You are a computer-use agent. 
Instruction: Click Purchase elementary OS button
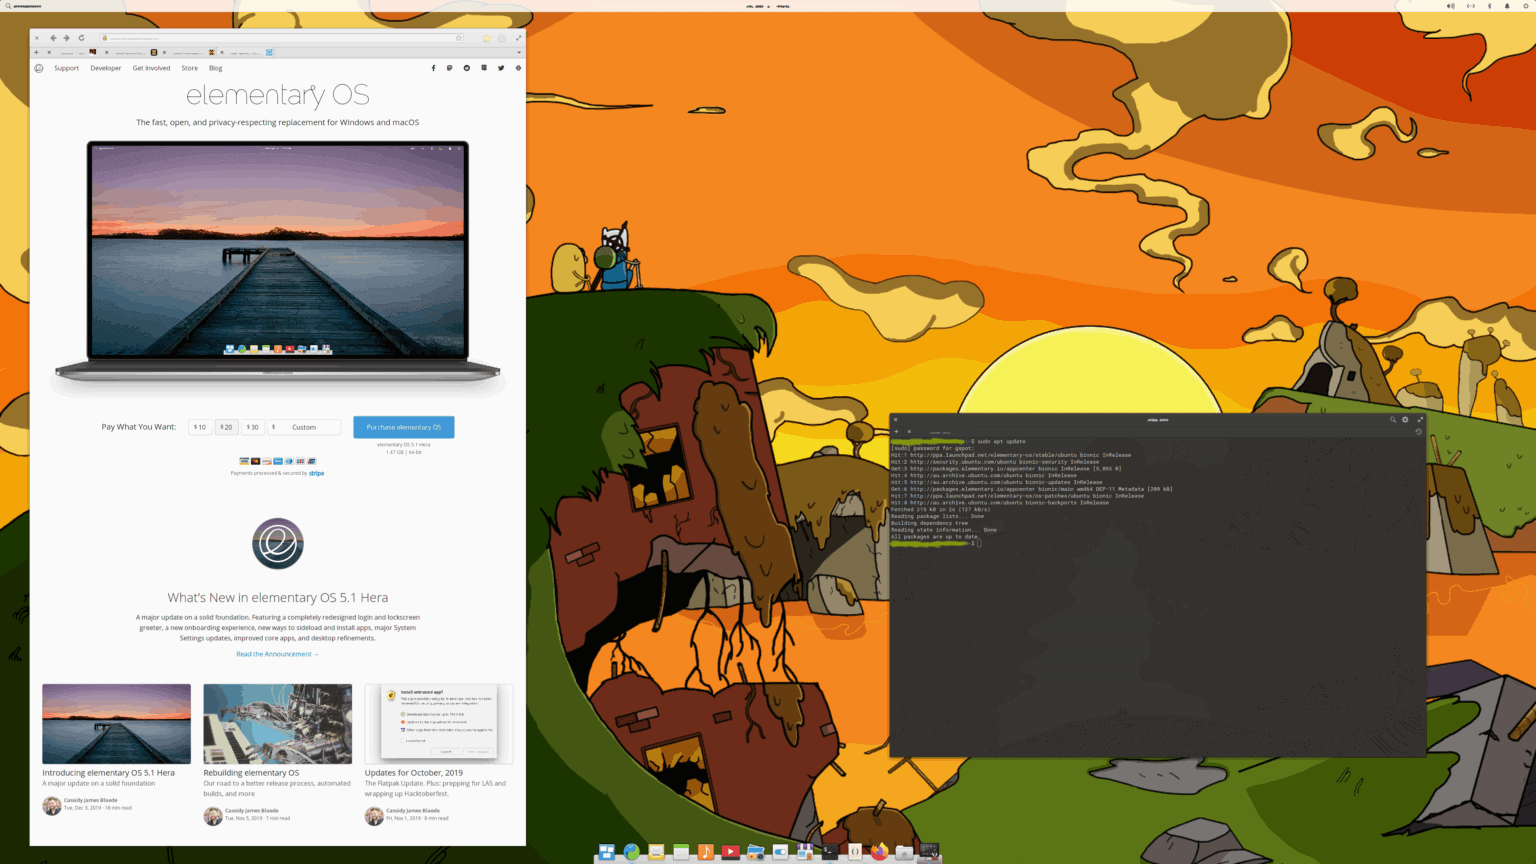click(x=404, y=427)
